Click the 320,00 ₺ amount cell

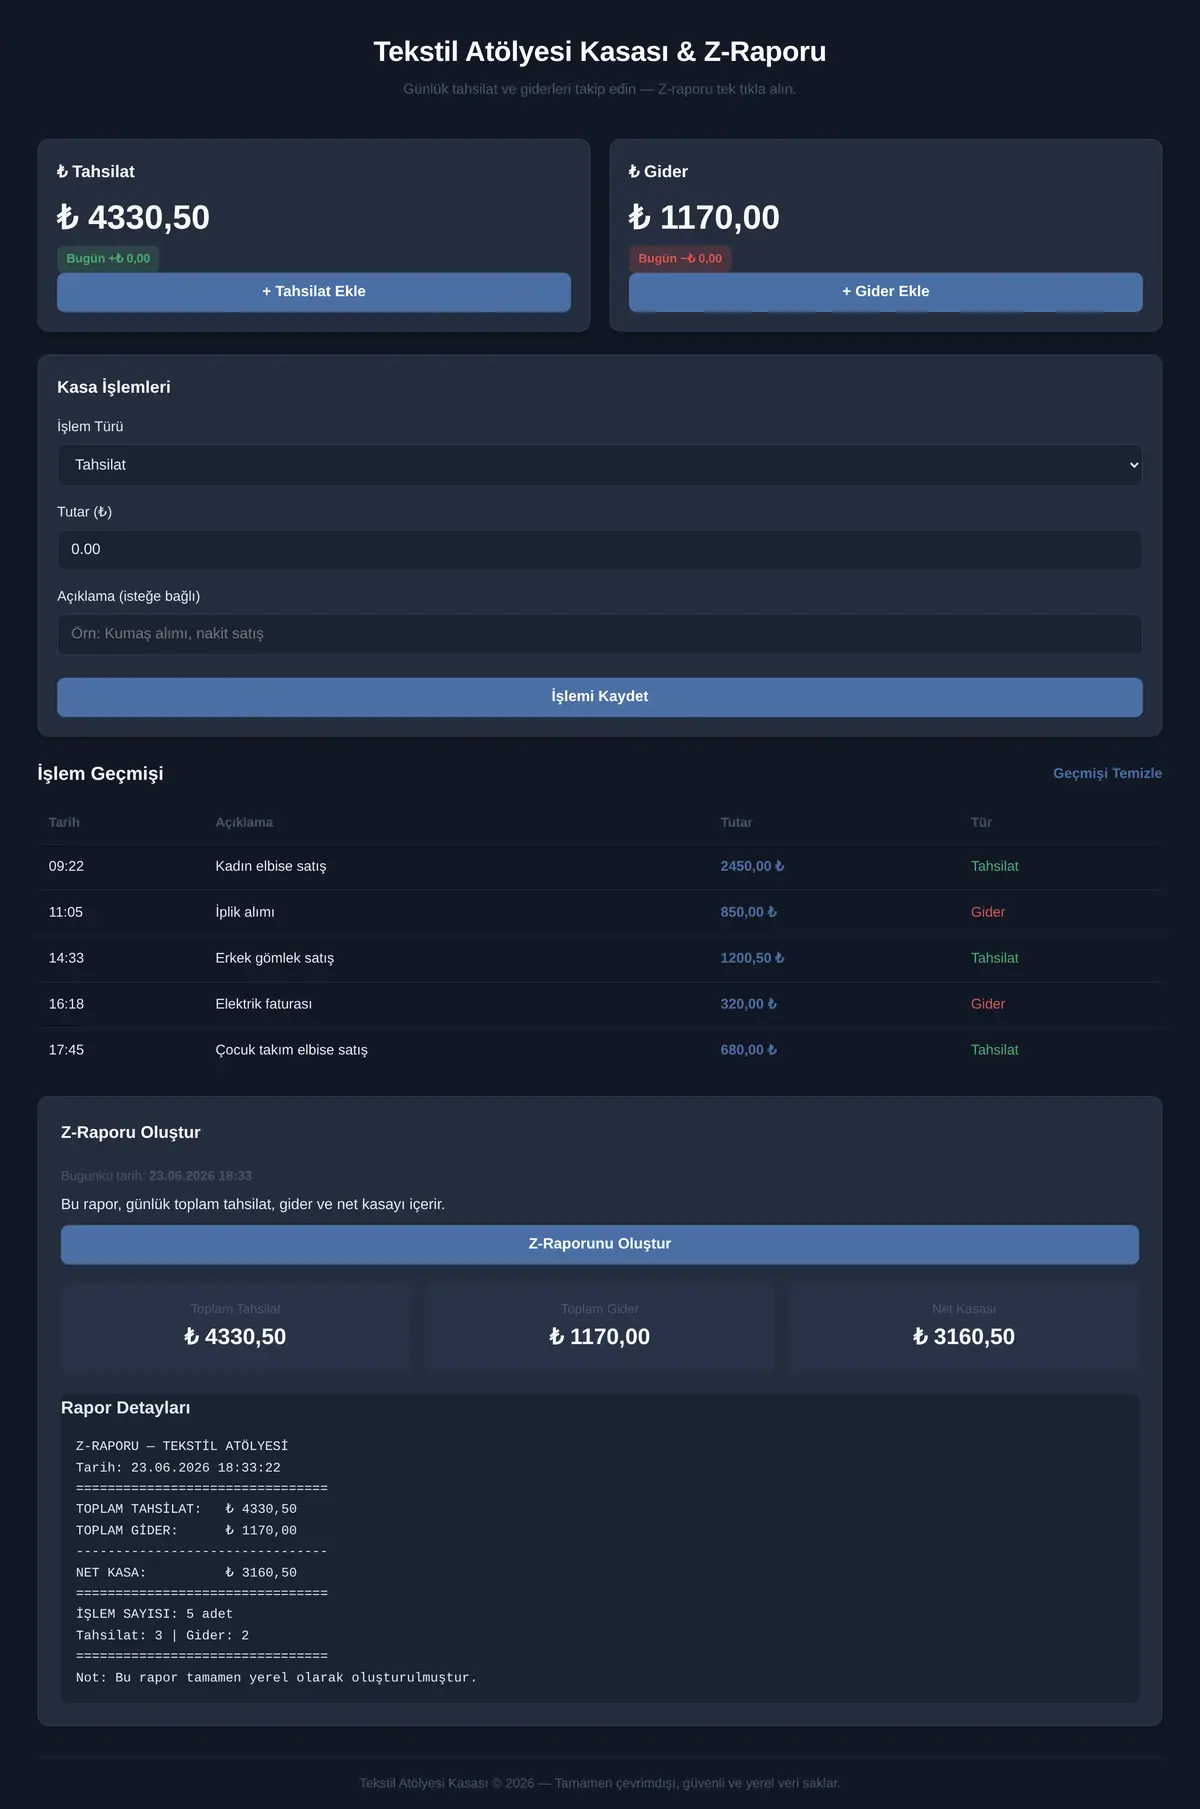tap(748, 1004)
